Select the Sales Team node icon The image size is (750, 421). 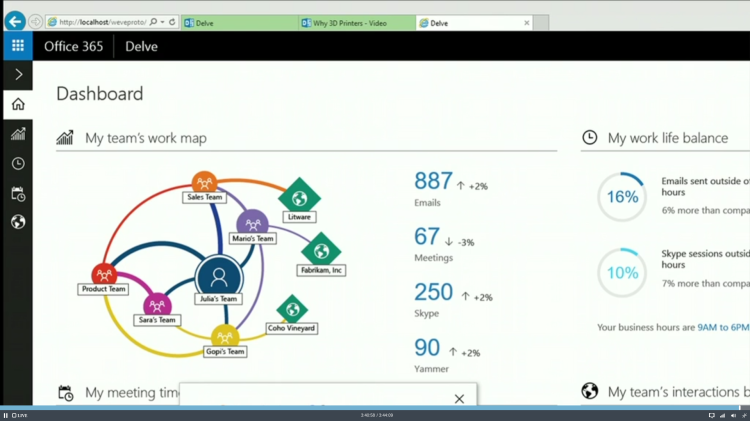(204, 182)
